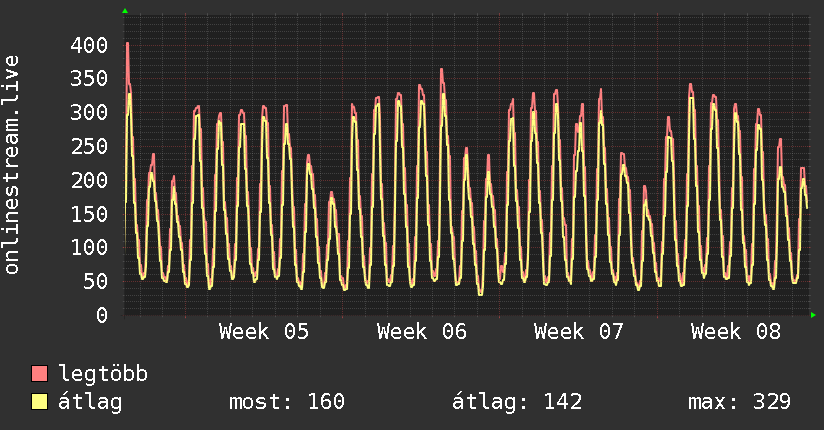Image resolution: width=824 pixels, height=430 pixels.
Task: Select the legtöbb legend label
Action: coord(103,374)
